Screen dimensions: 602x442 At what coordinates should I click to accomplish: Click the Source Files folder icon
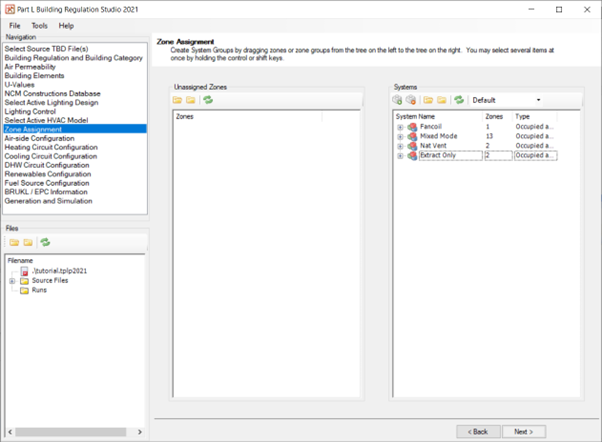(25, 281)
